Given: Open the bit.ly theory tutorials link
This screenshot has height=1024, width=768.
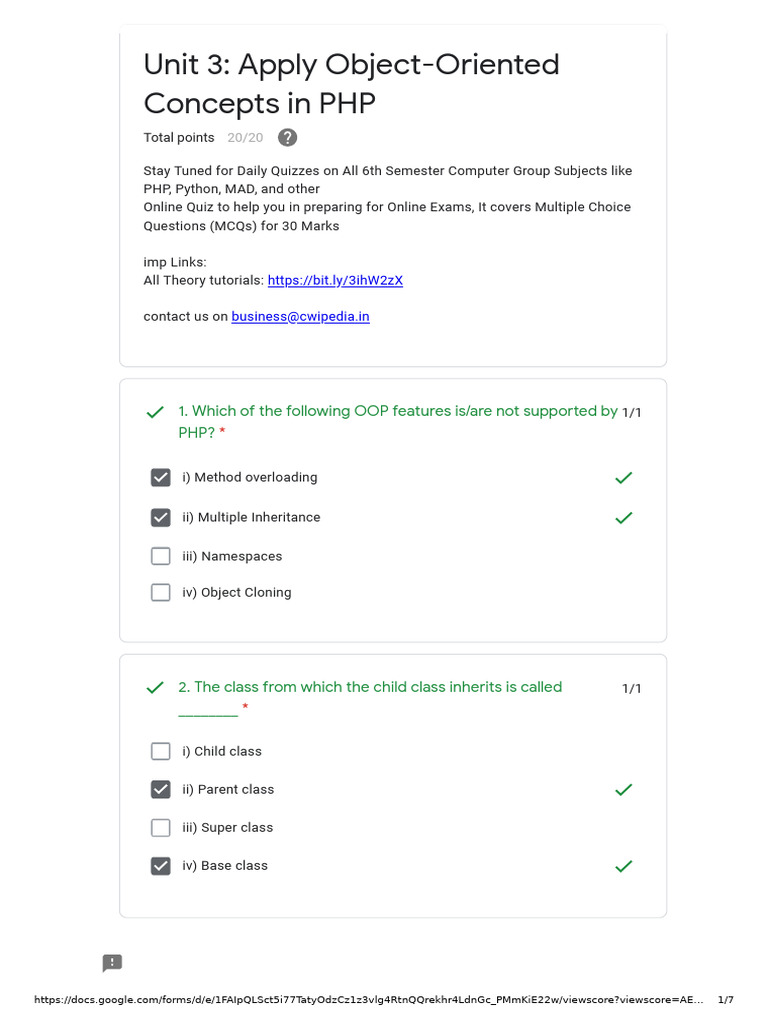Looking at the screenshot, I should (335, 281).
